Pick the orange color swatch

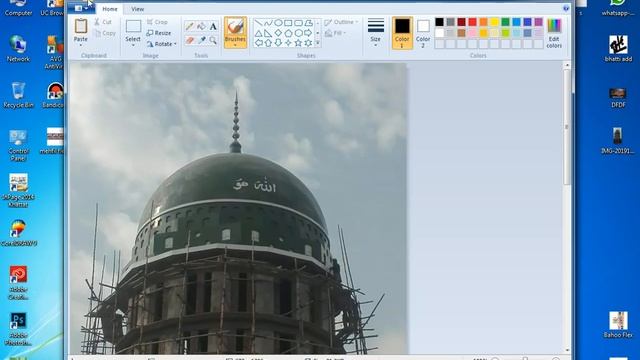(483, 22)
